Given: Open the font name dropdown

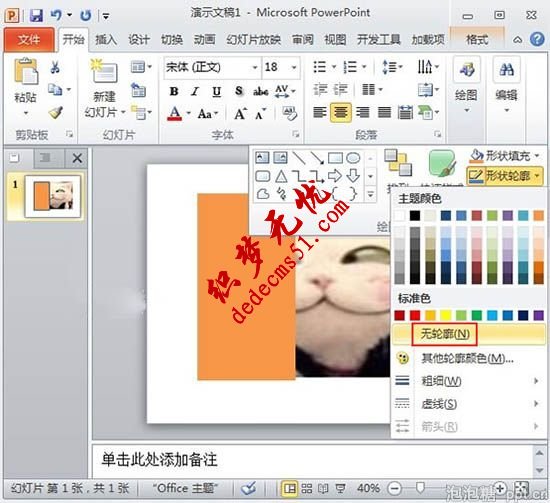Looking at the screenshot, I should [255, 67].
